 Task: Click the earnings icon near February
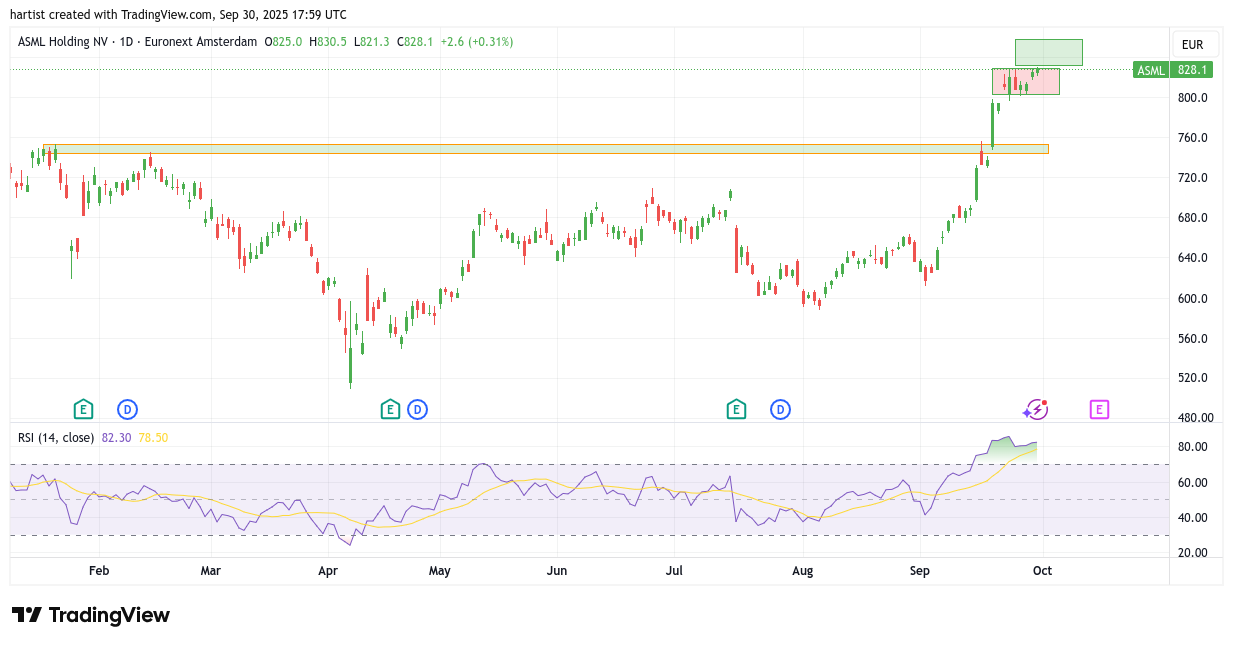click(x=83, y=409)
